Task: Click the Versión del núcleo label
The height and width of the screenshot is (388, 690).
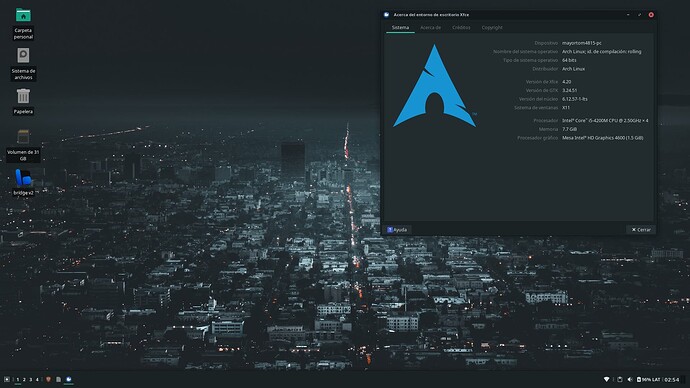Action: pyautogui.click(x=538, y=99)
